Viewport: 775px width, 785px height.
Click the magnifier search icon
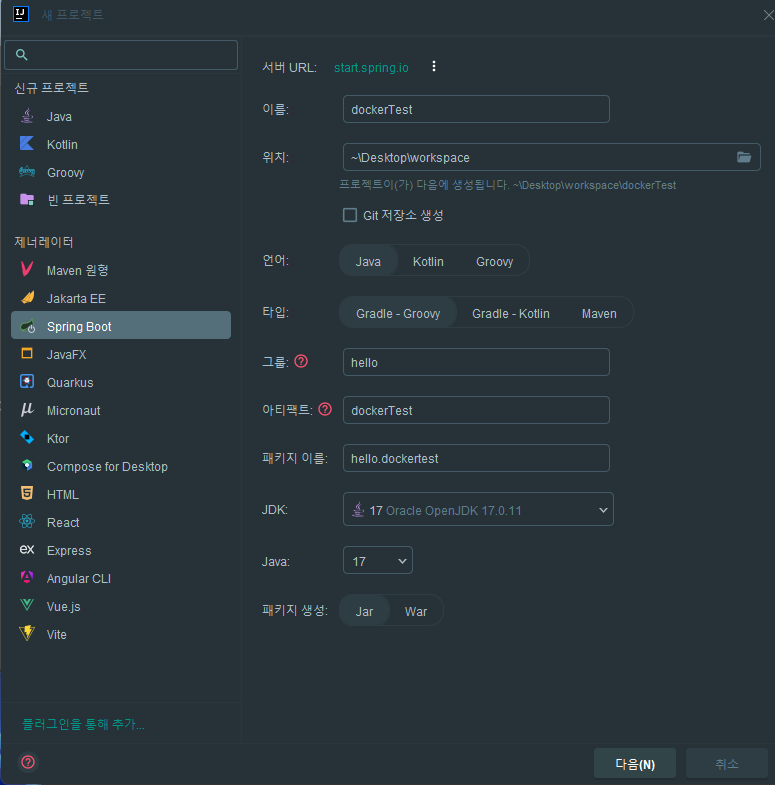click(22, 55)
